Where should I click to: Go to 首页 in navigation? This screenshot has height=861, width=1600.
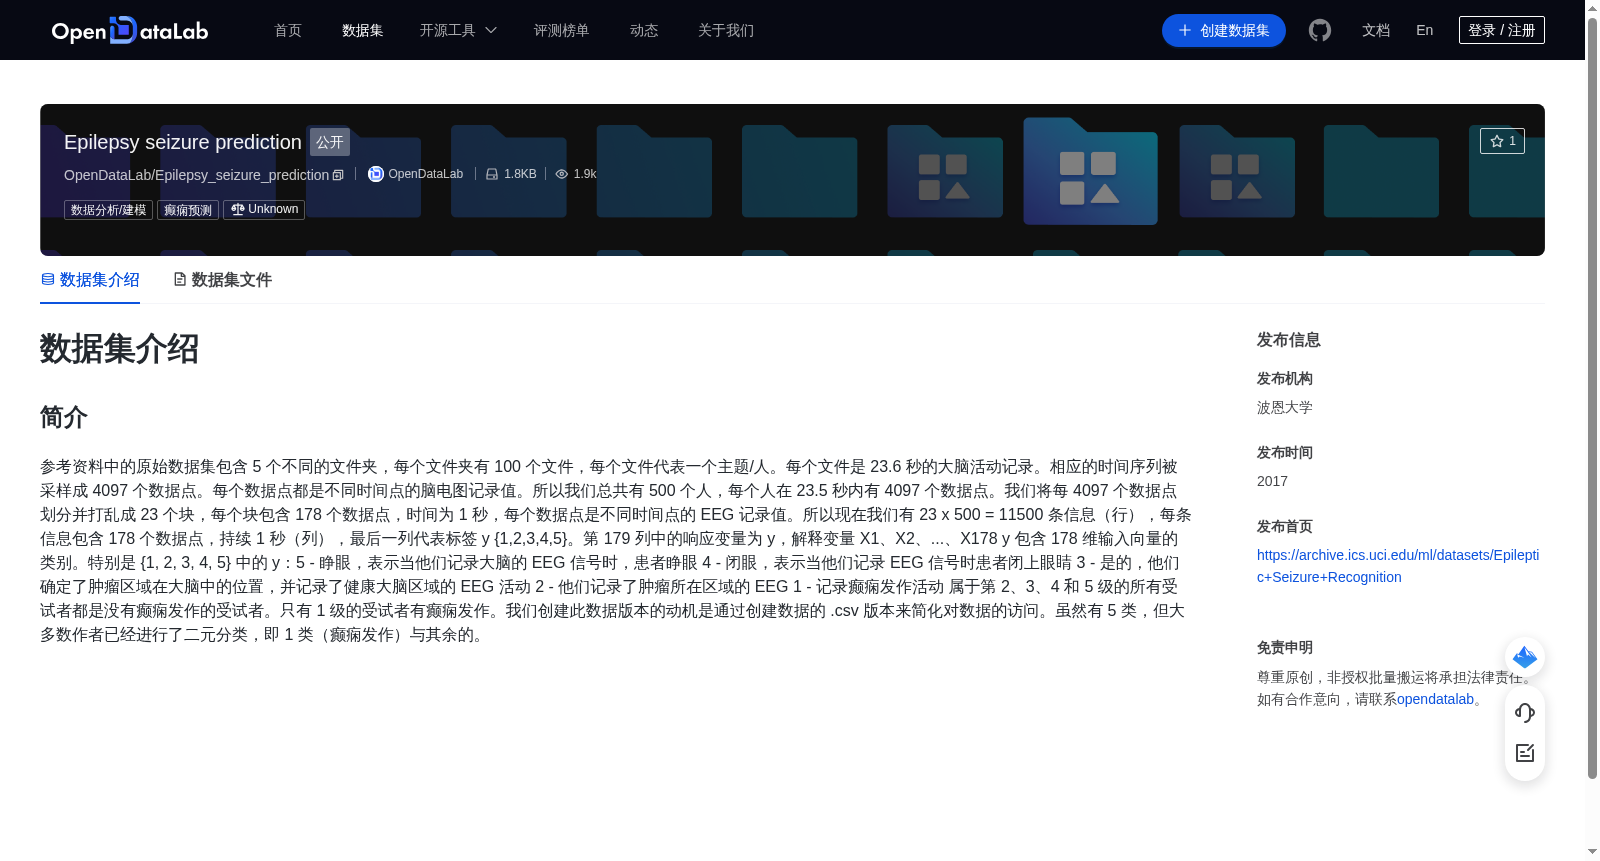point(288,30)
